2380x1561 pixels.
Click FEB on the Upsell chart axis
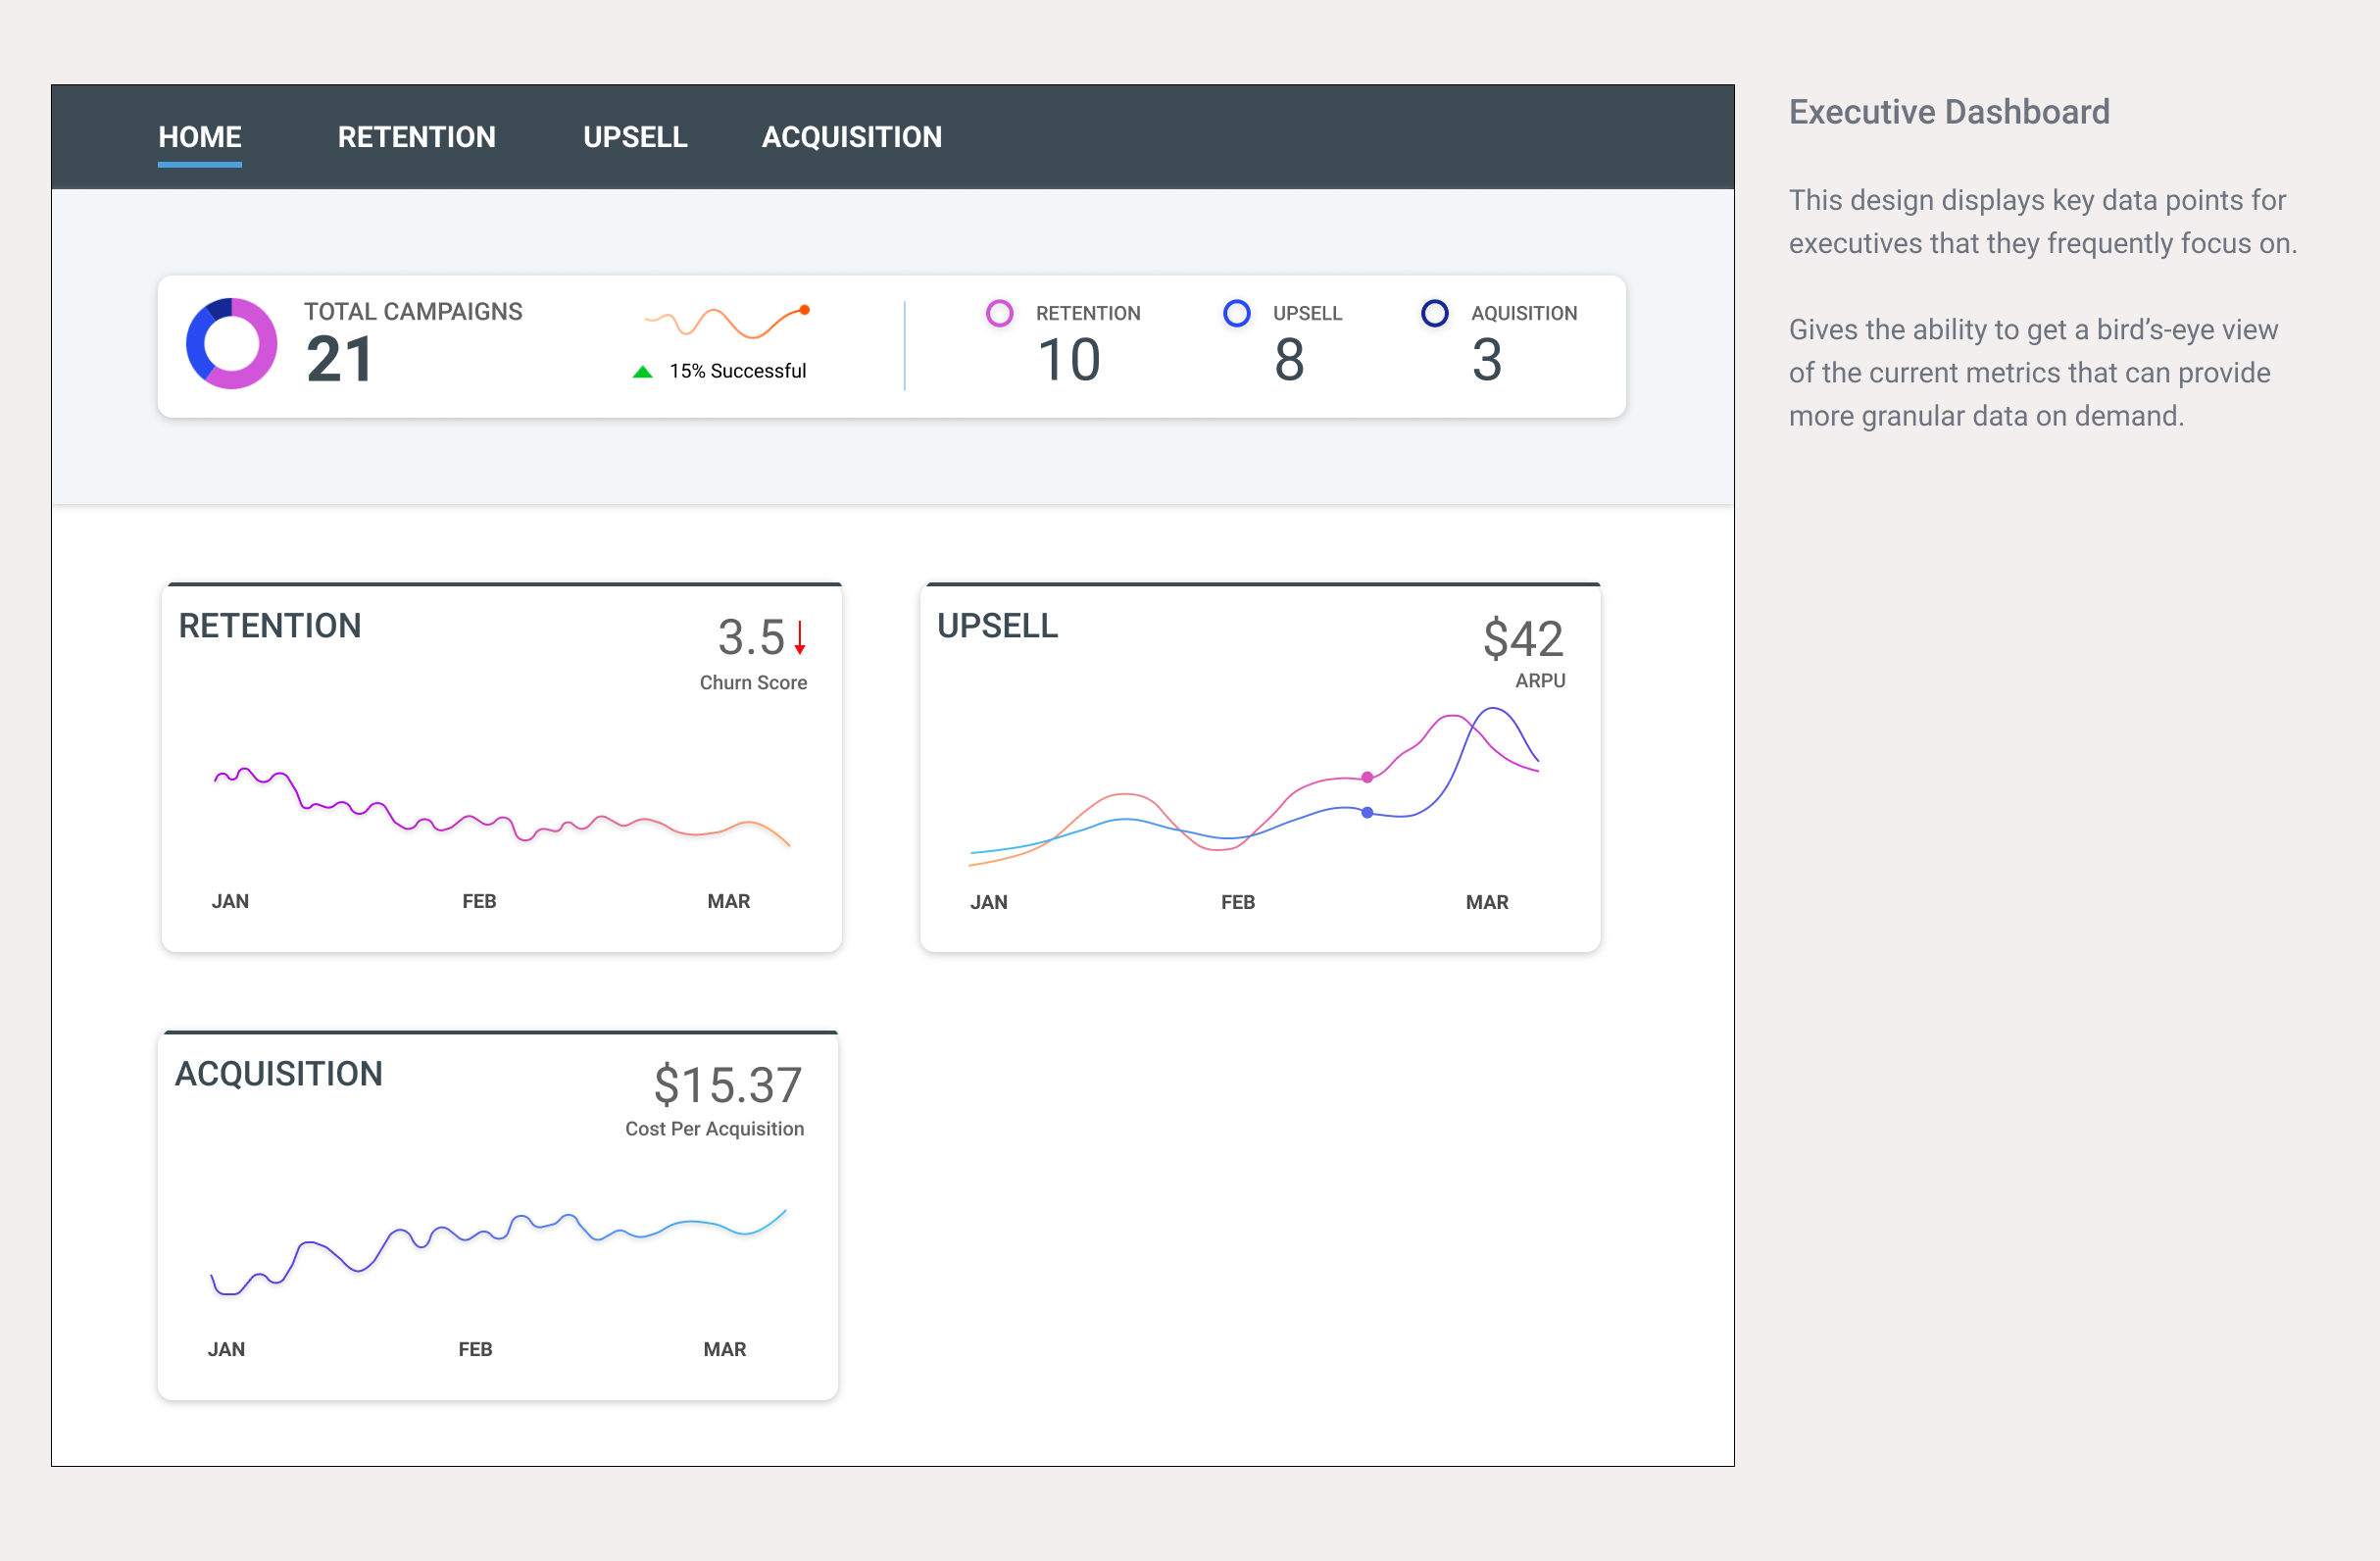[x=1238, y=903]
